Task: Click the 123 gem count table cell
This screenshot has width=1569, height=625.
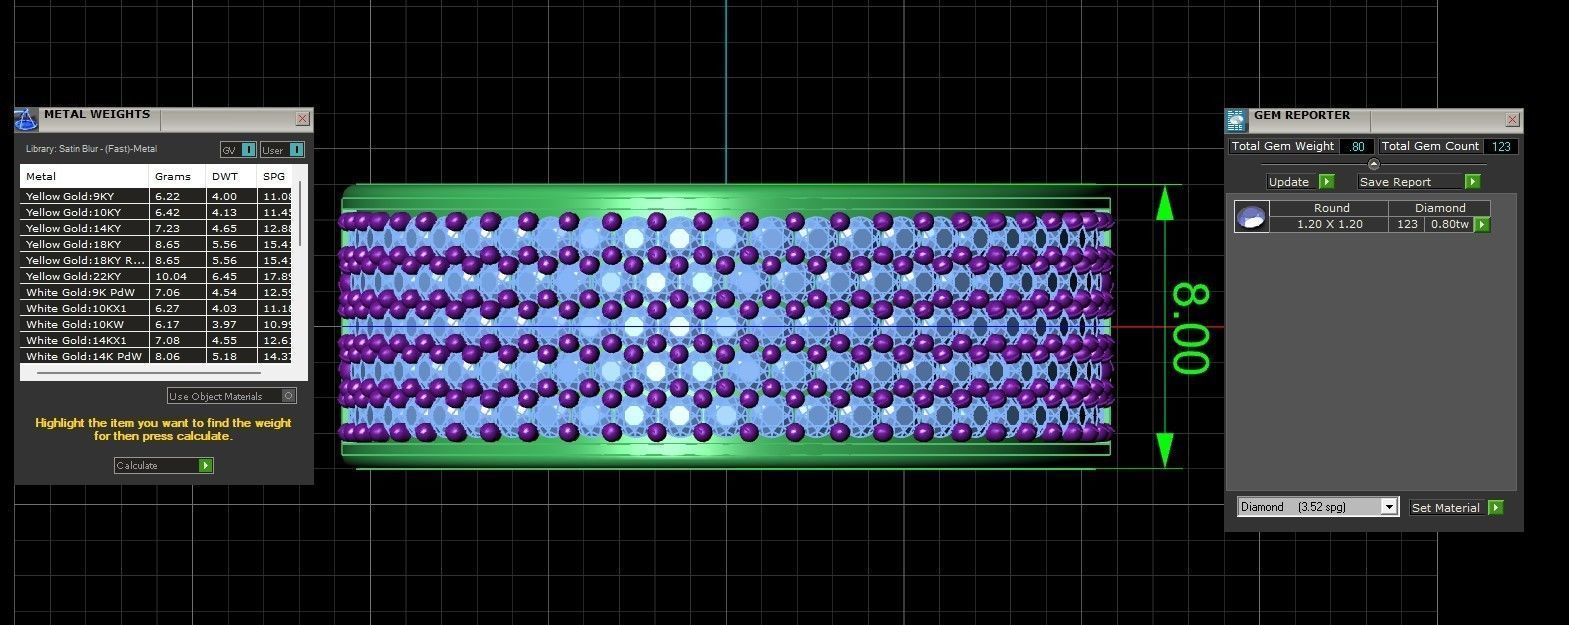Action: (x=1407, y=225)
